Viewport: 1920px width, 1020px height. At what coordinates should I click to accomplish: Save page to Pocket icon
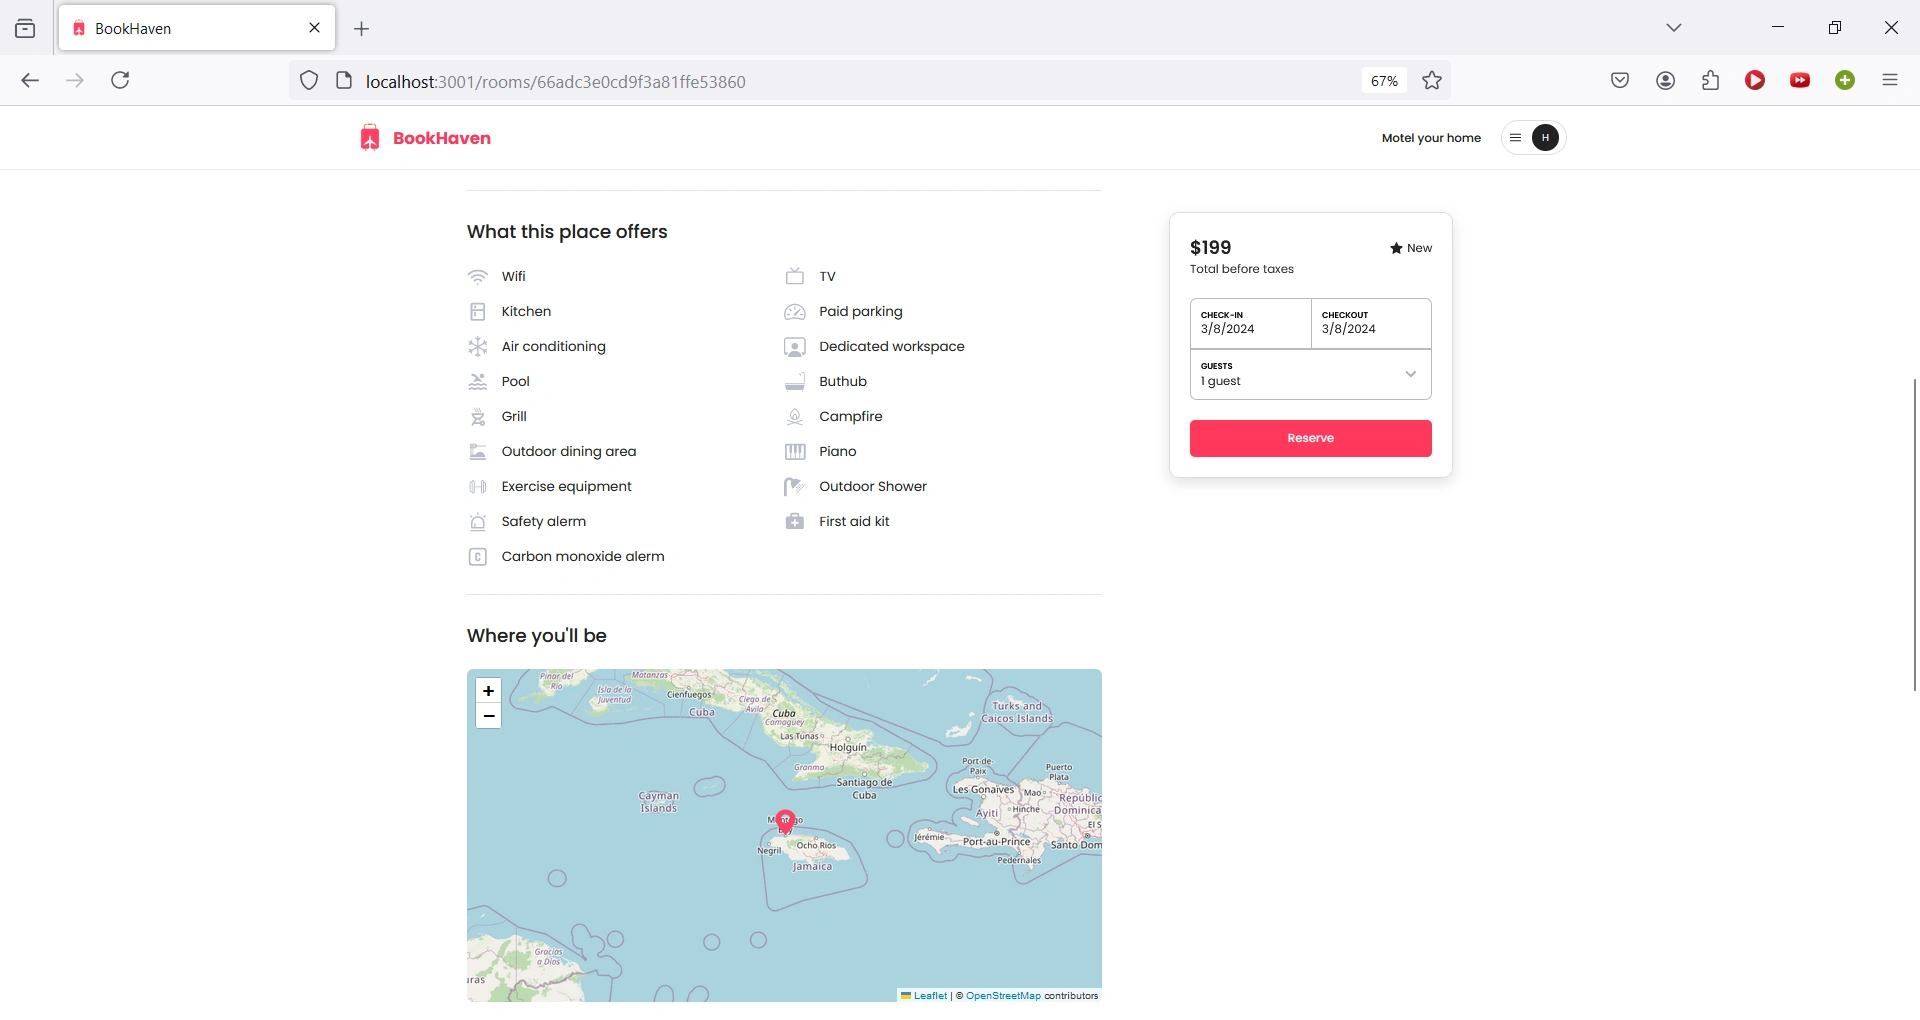(x=1621, y=81)
